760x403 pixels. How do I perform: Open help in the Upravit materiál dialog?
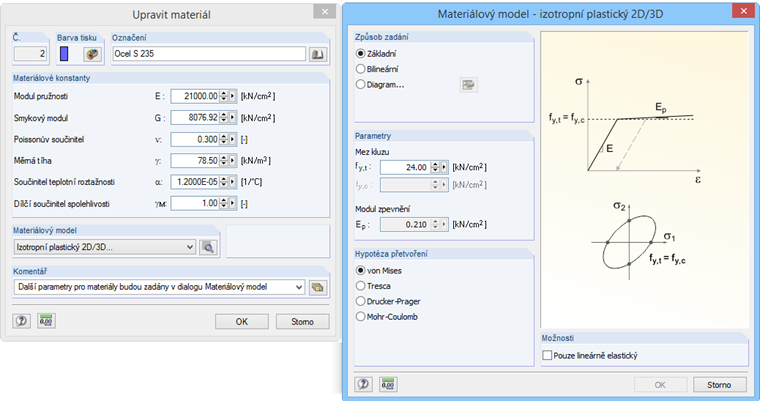21,322
